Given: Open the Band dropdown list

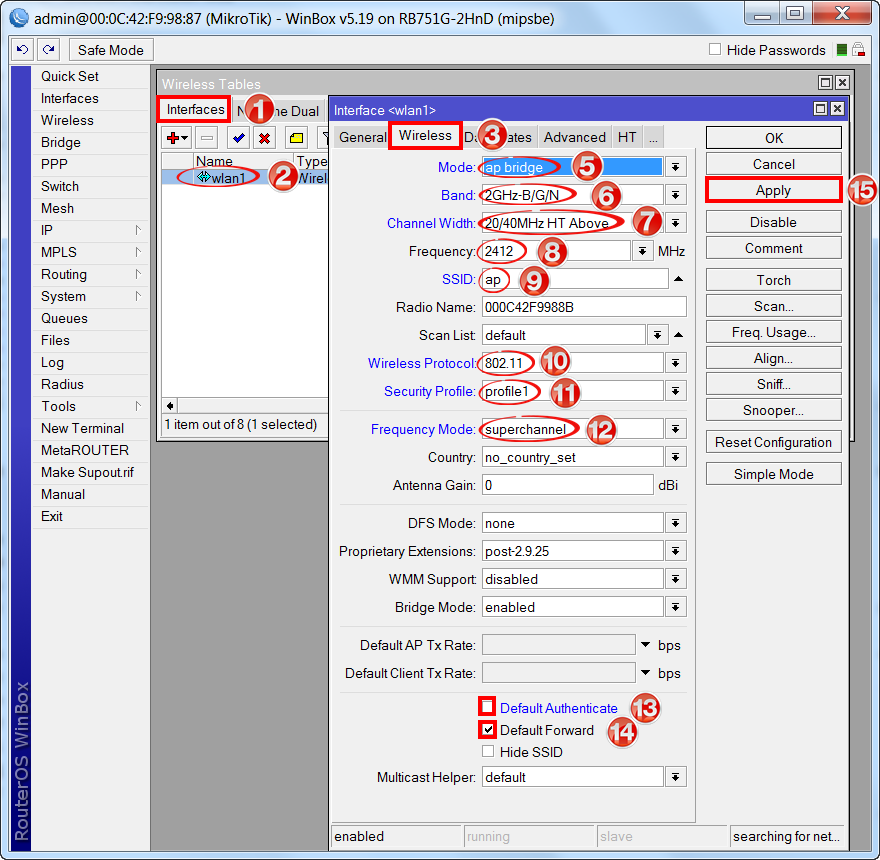Looking at the screenshot, I should (x=676, y=195).
